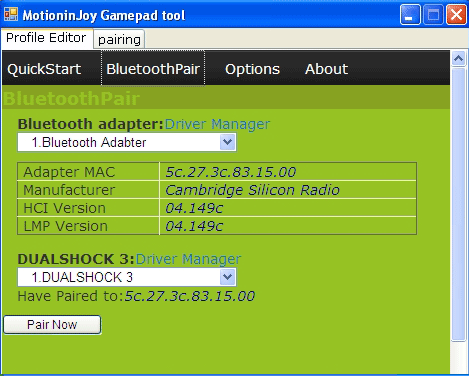The height and width of the screenshot is (376, 469).
Task: Click the Pair Now button
Action: point(52,325)
